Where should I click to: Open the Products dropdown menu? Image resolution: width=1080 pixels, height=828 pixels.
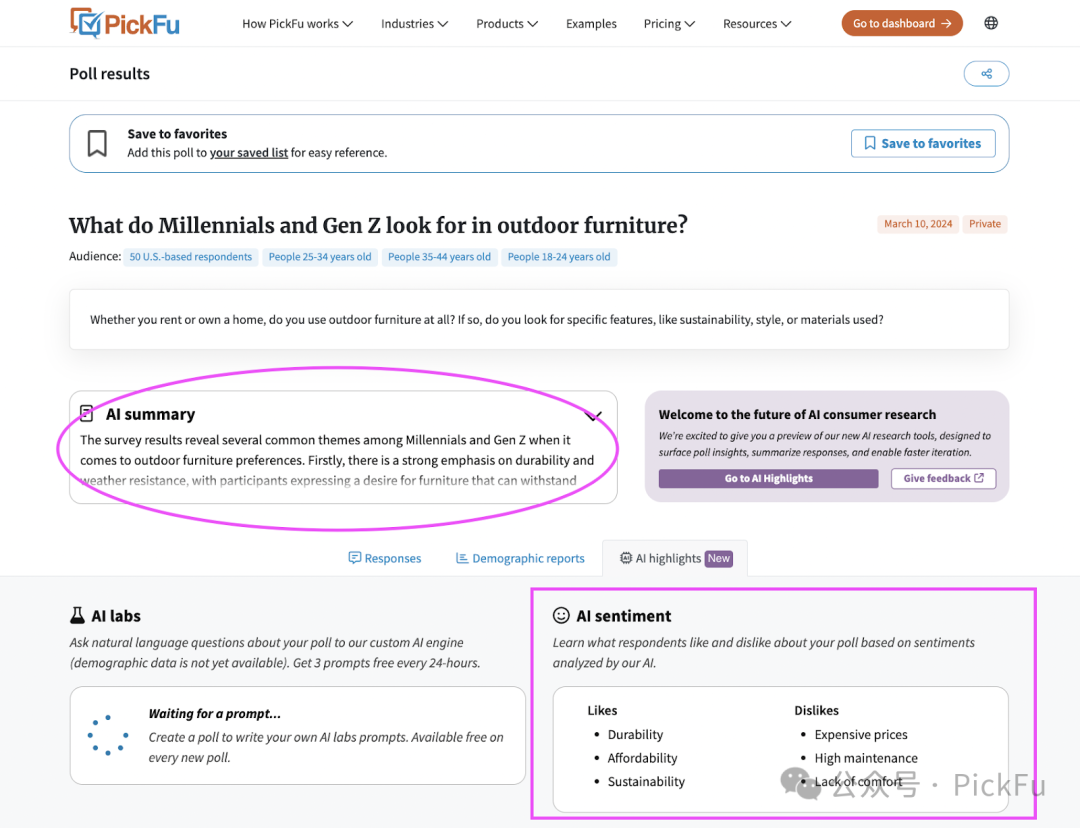tap(507, 24)
